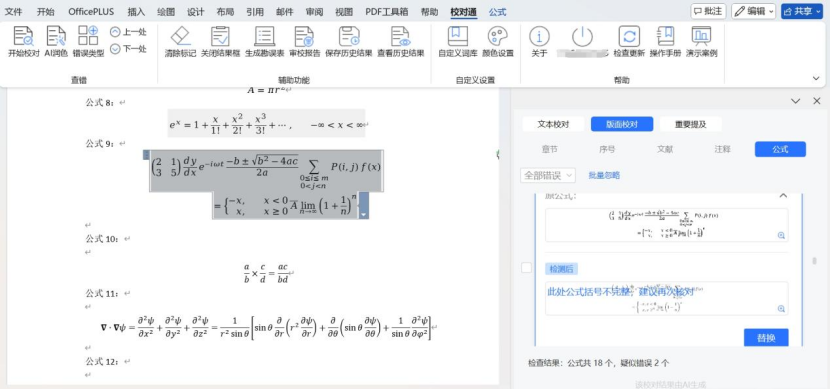Click the 替换 replace button

tap(766, 337)
